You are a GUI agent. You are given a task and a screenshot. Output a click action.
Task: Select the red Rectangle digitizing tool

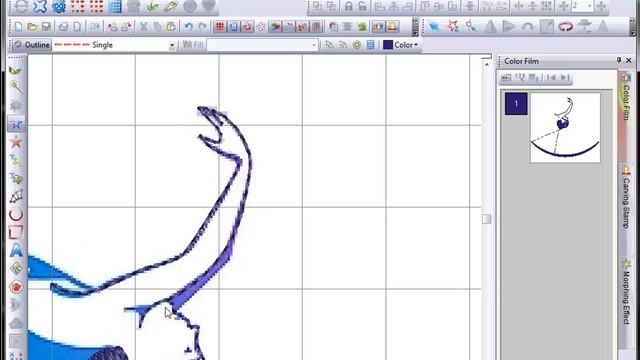coord(16,233)
